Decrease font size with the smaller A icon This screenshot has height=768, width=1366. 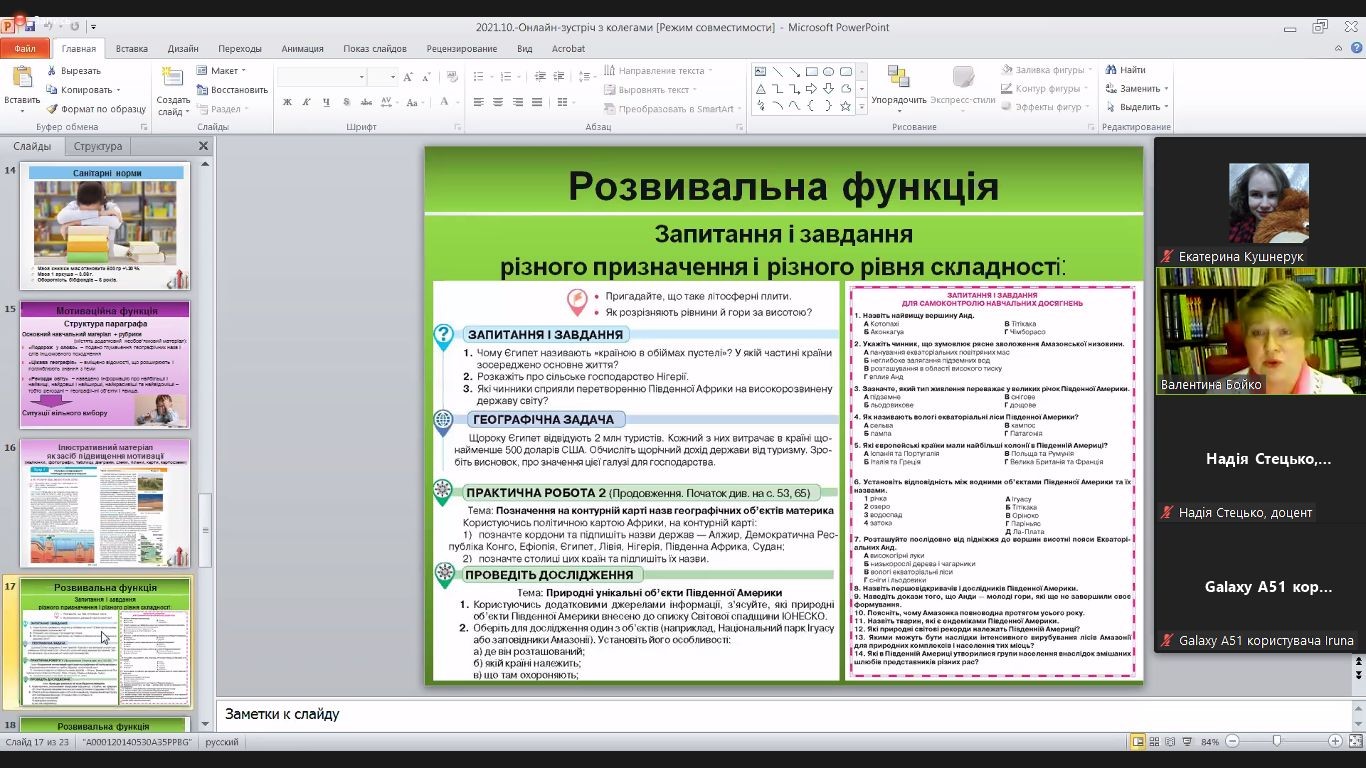[x=427, y=77]
